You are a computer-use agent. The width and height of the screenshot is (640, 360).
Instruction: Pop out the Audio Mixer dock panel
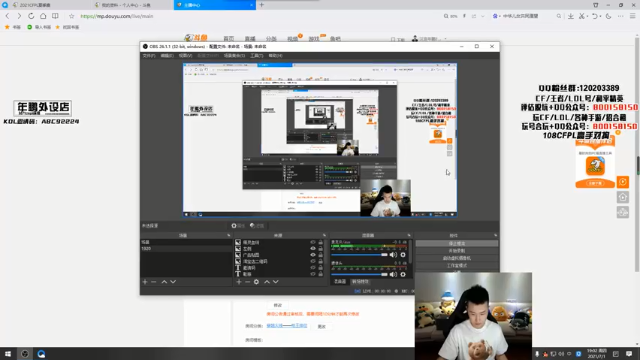[x=409, y=236]
